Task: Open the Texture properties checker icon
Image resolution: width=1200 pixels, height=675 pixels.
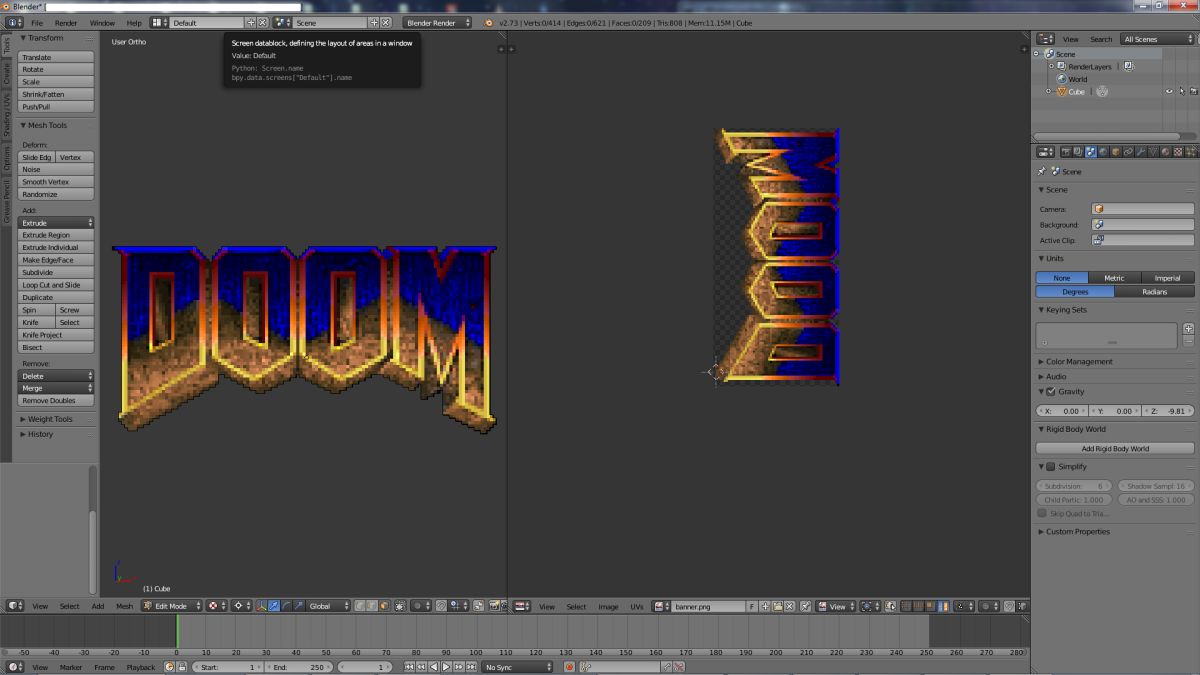Action: click(1178, 152)
